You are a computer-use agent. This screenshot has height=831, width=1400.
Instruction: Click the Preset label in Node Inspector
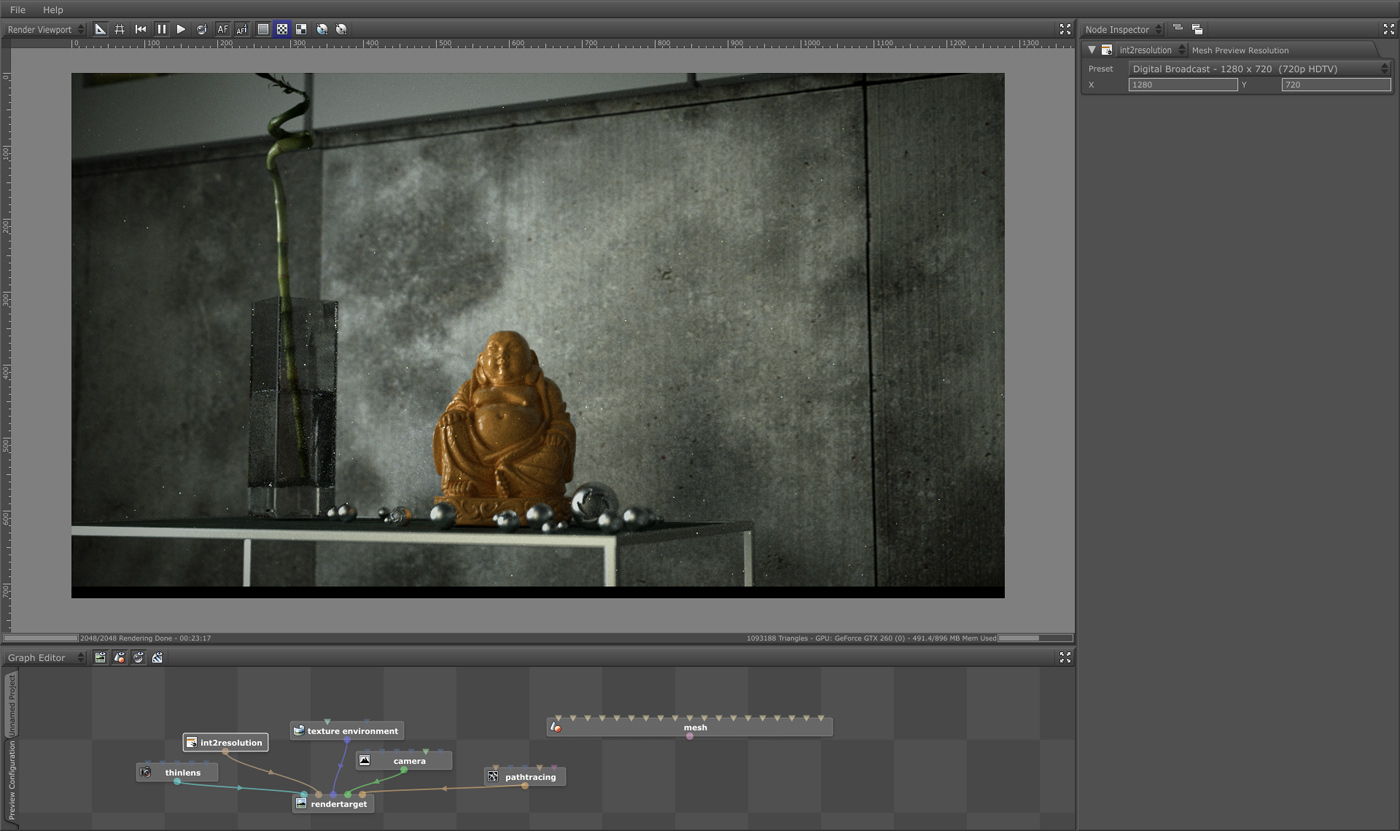tap(1101, 69)
